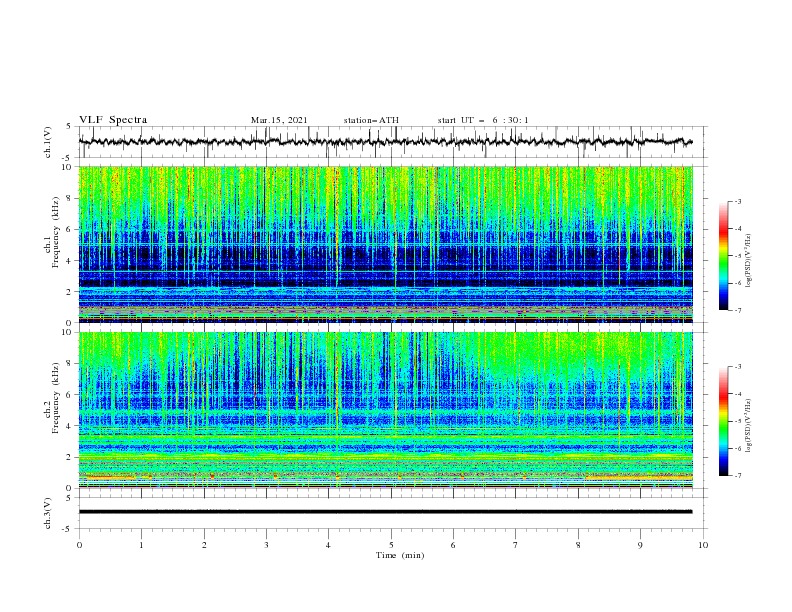Click the "7" tick on the Time axis
Screen dimensions: 792x612
click(x=516, y=545)
